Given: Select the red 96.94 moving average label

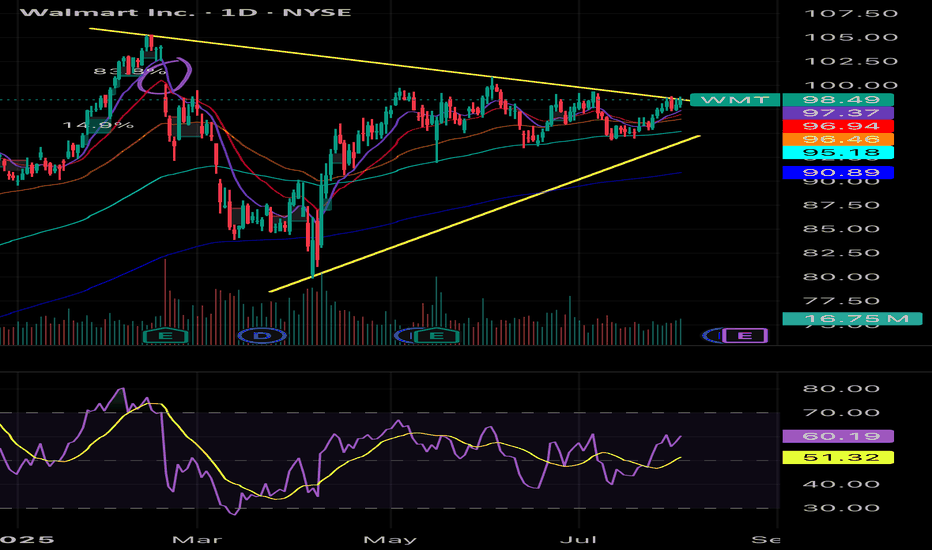Looking at the screenshot, I should coord(838,126).
